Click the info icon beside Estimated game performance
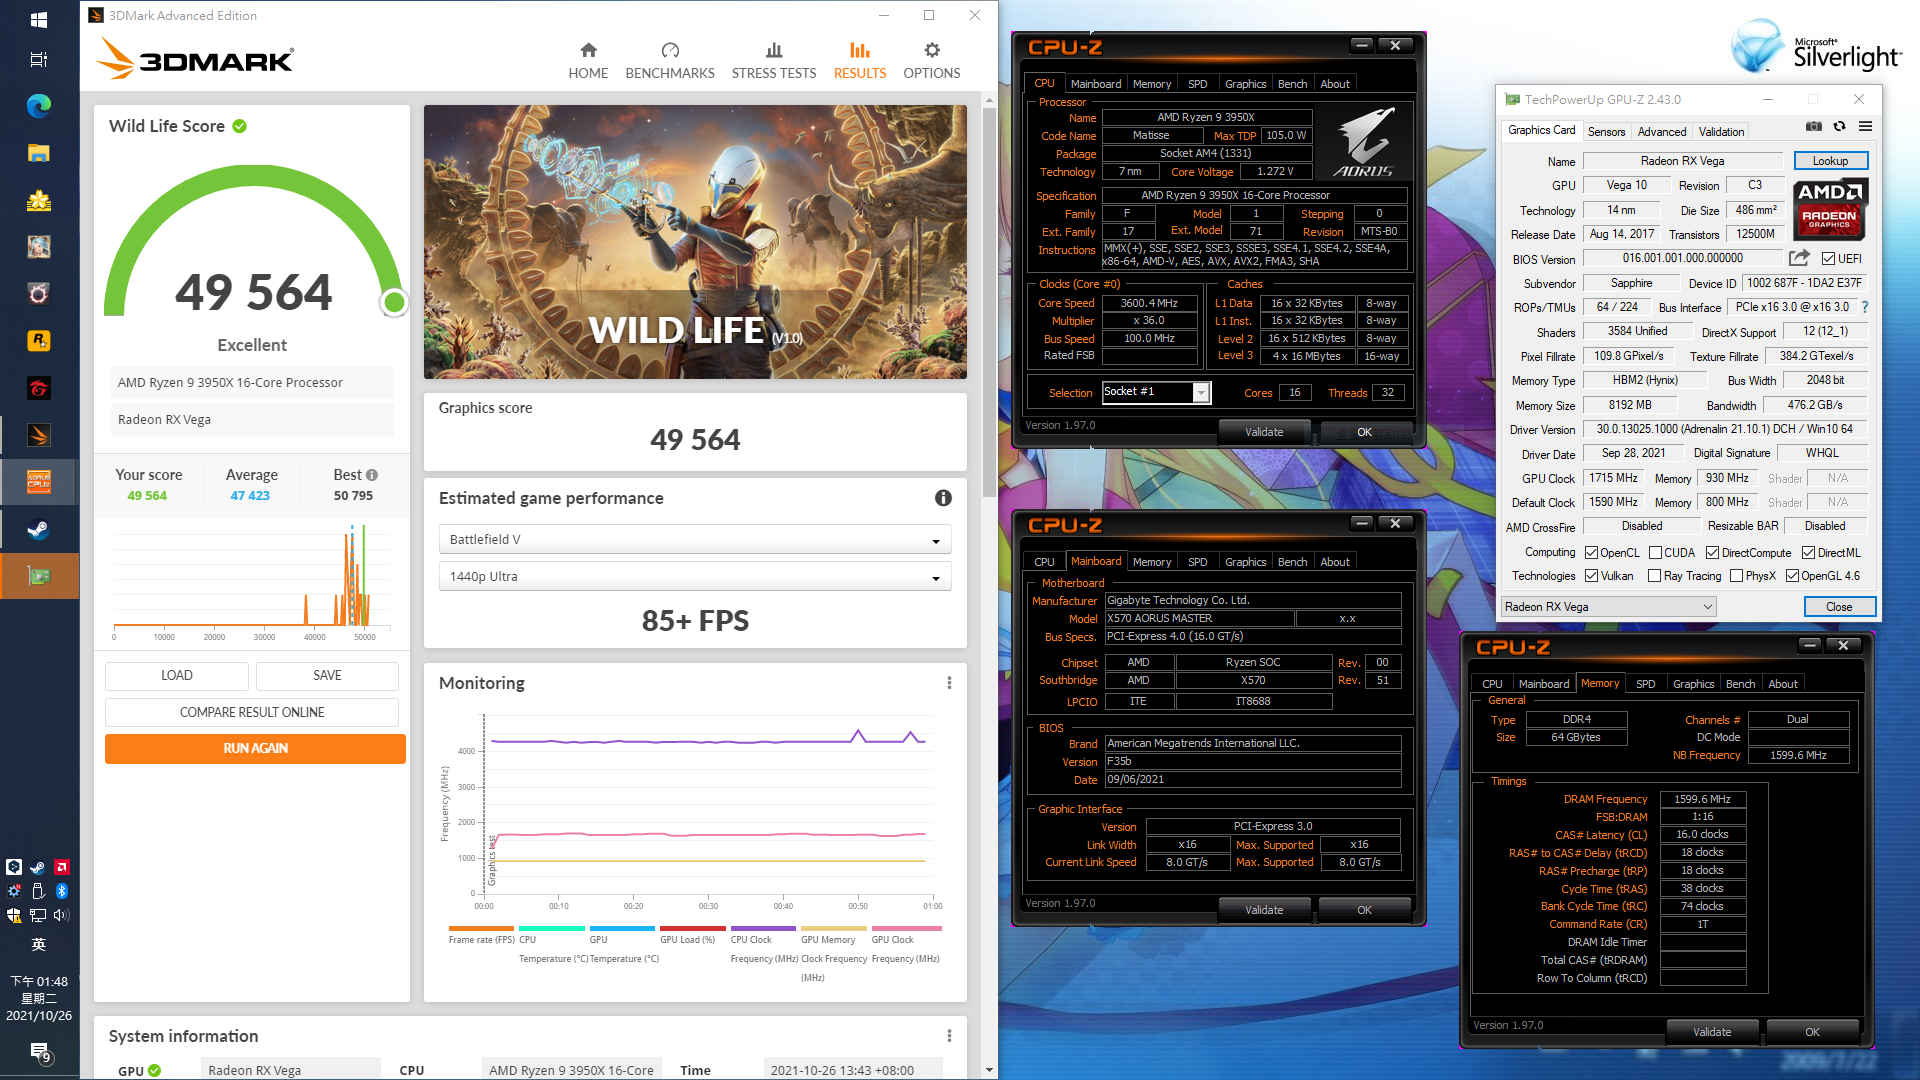 (943, 498)
